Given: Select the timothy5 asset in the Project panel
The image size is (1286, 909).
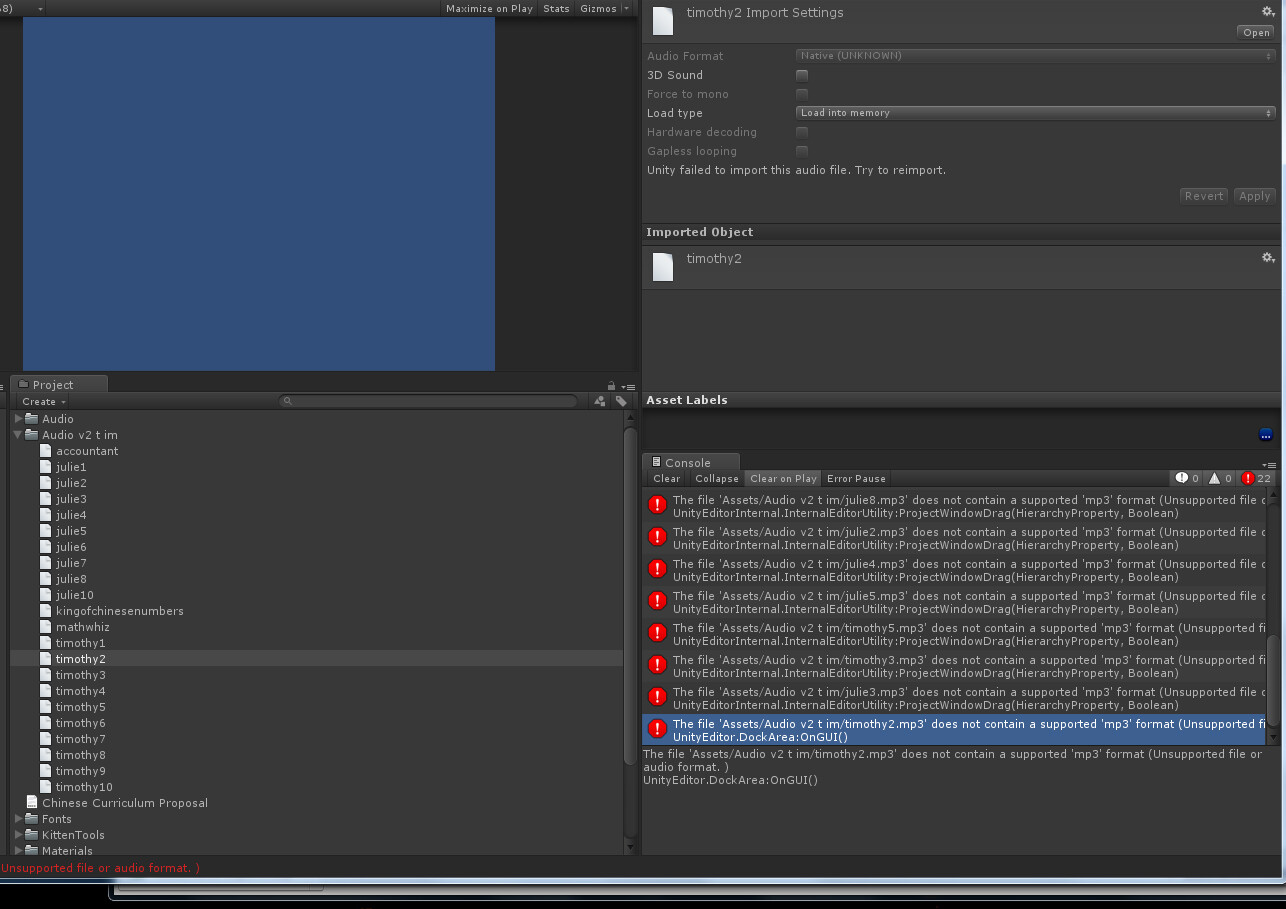Looking at the screenshot, I should click(79, 707).
